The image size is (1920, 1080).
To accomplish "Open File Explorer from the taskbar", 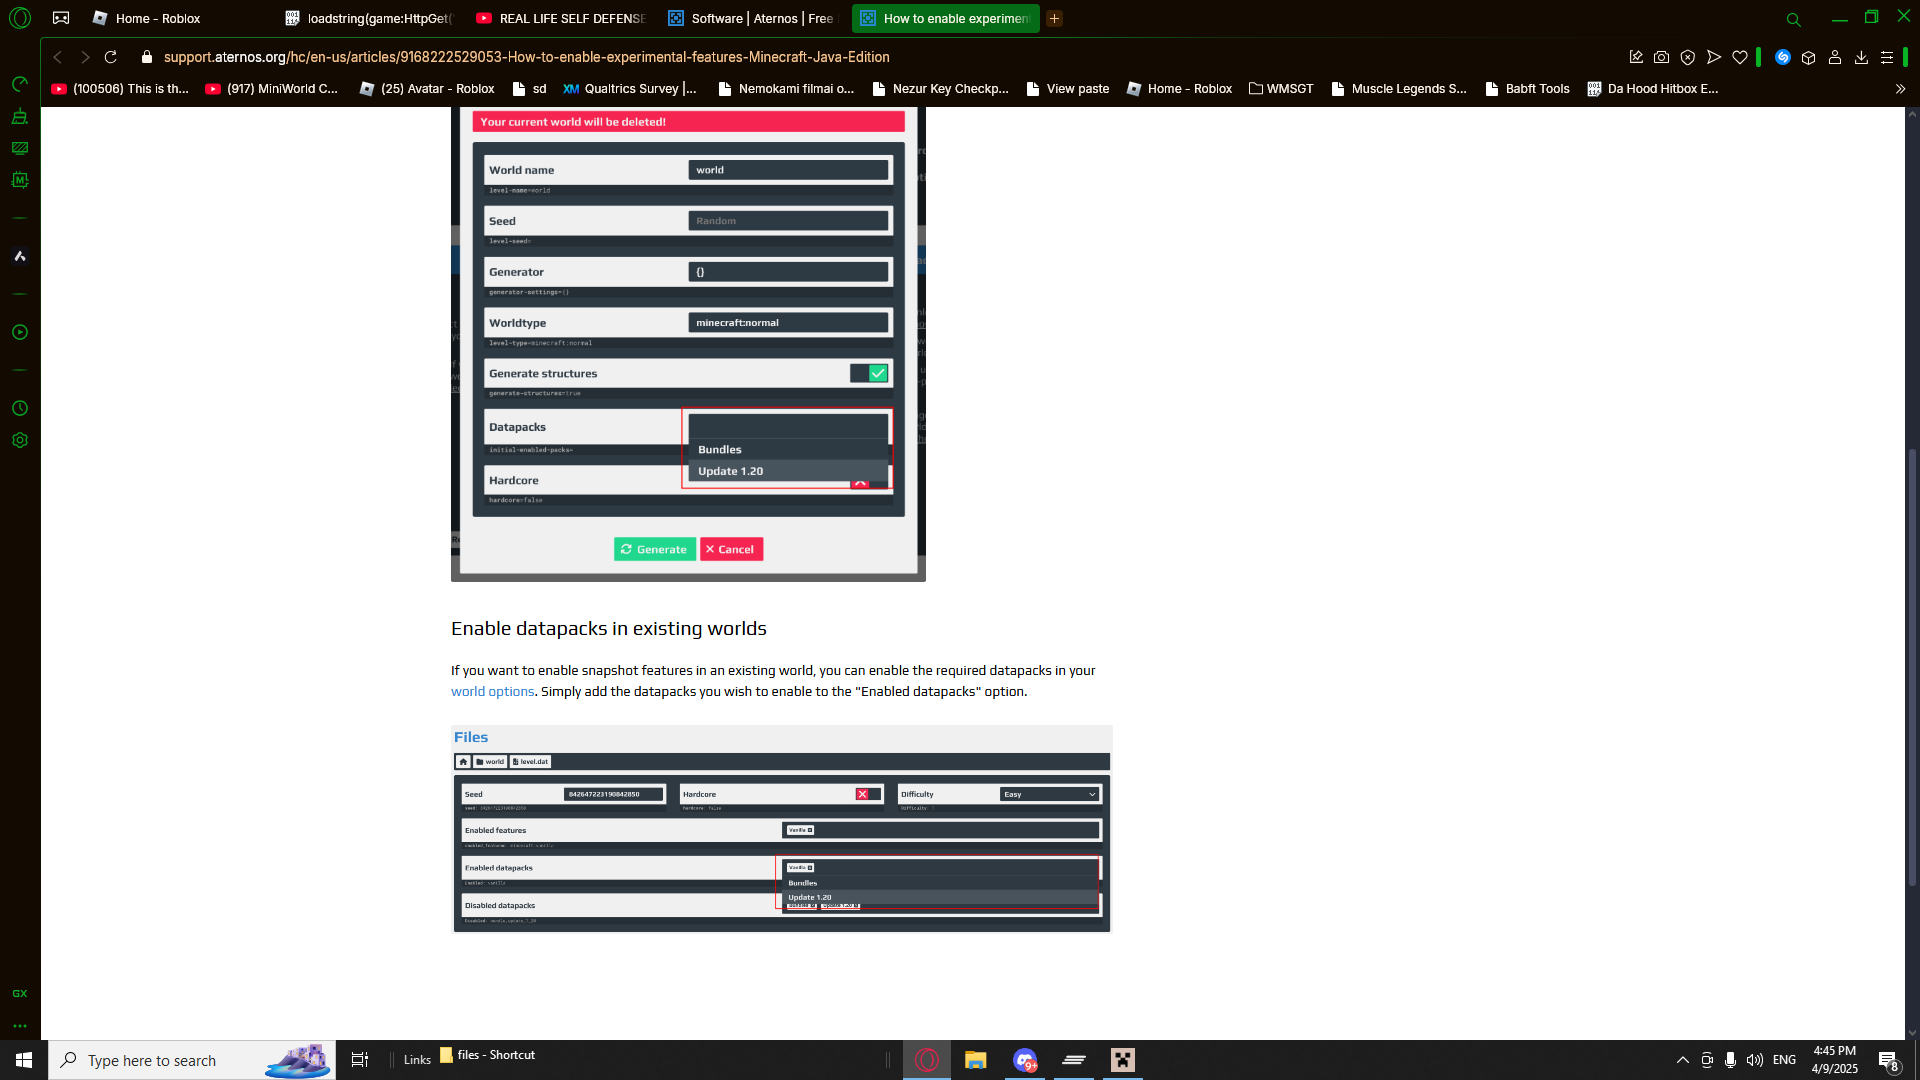I will [976, 1060].
